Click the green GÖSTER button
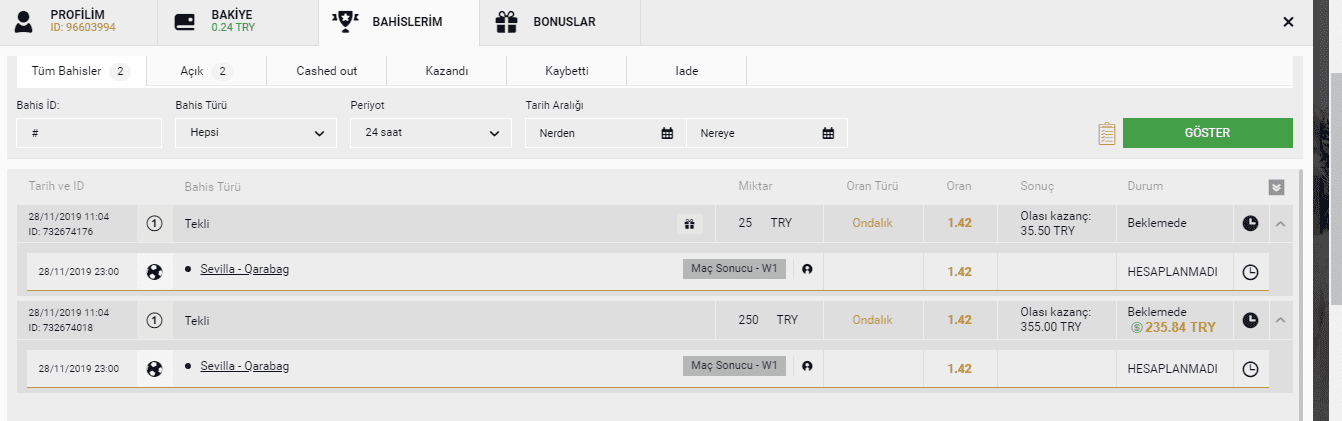The image size is (1342, 421). [x=1207, y=133]
